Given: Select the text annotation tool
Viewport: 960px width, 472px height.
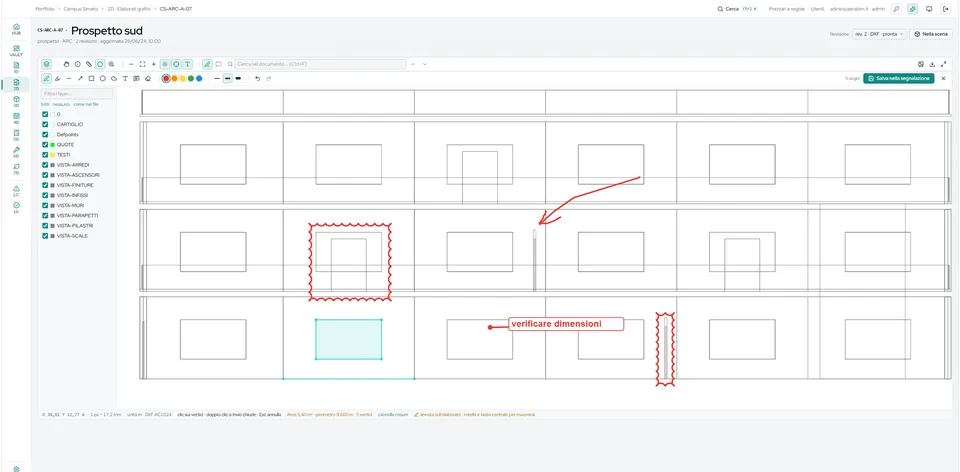Looking at the screenshot, I should 125,78.
